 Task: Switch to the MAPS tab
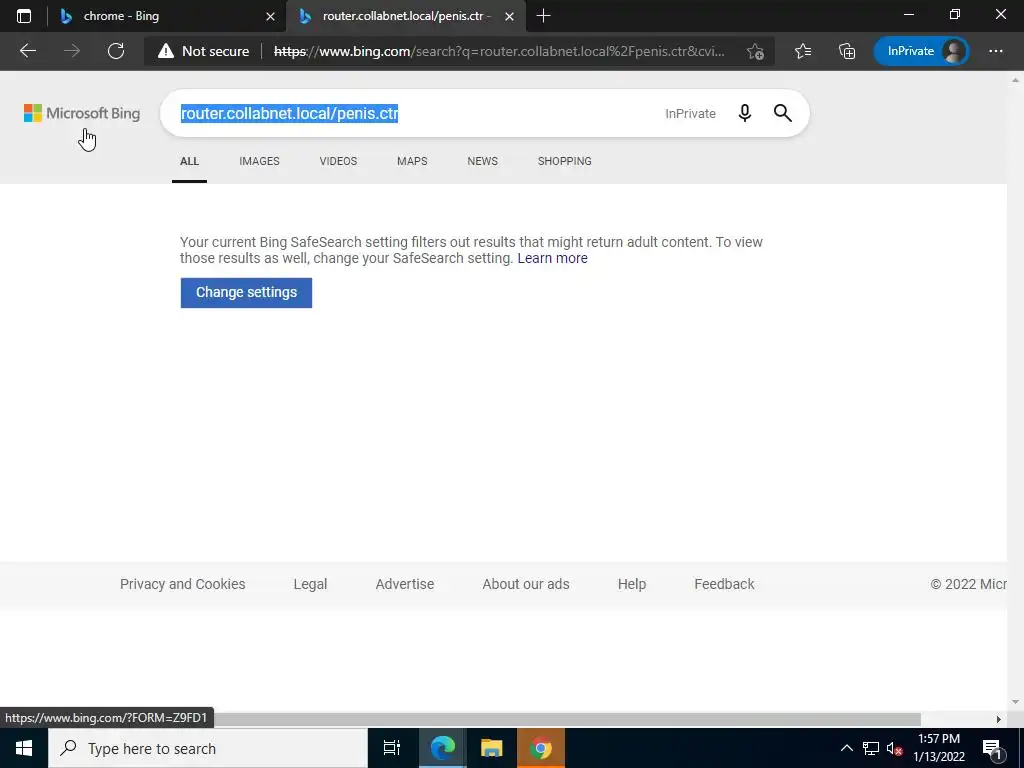[412, 161]
